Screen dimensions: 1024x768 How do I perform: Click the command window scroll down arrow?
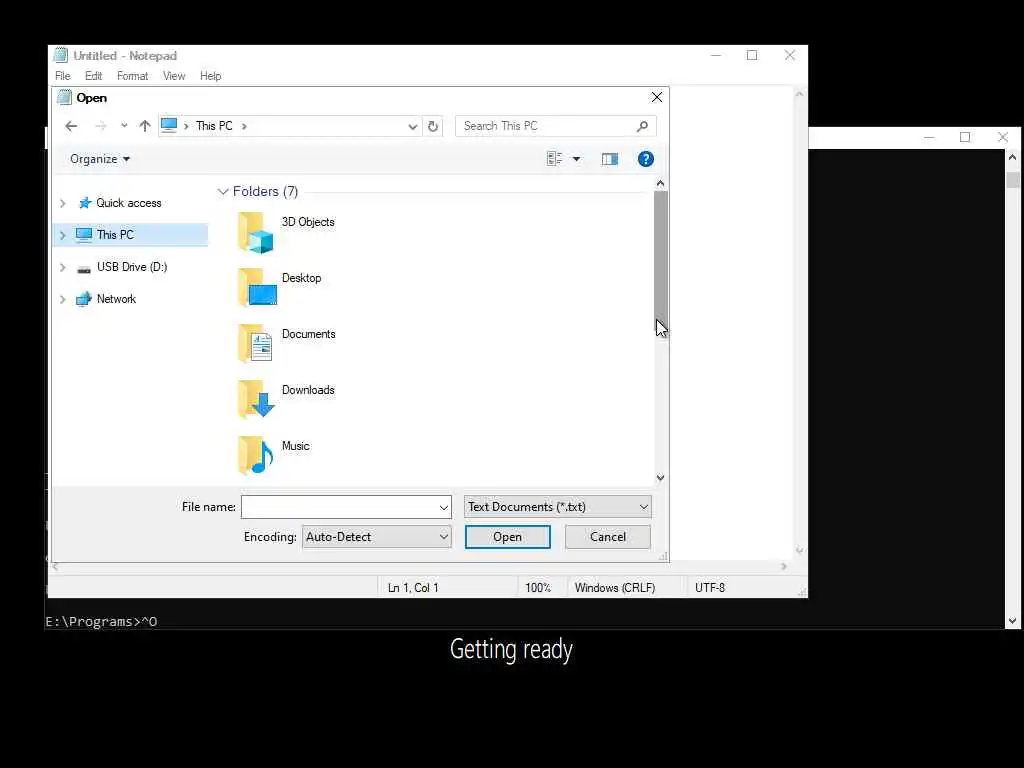1013,621
